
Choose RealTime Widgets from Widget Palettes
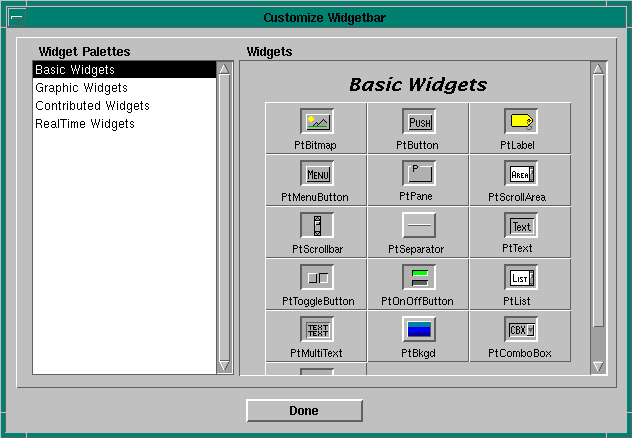[x=84, y=124]
